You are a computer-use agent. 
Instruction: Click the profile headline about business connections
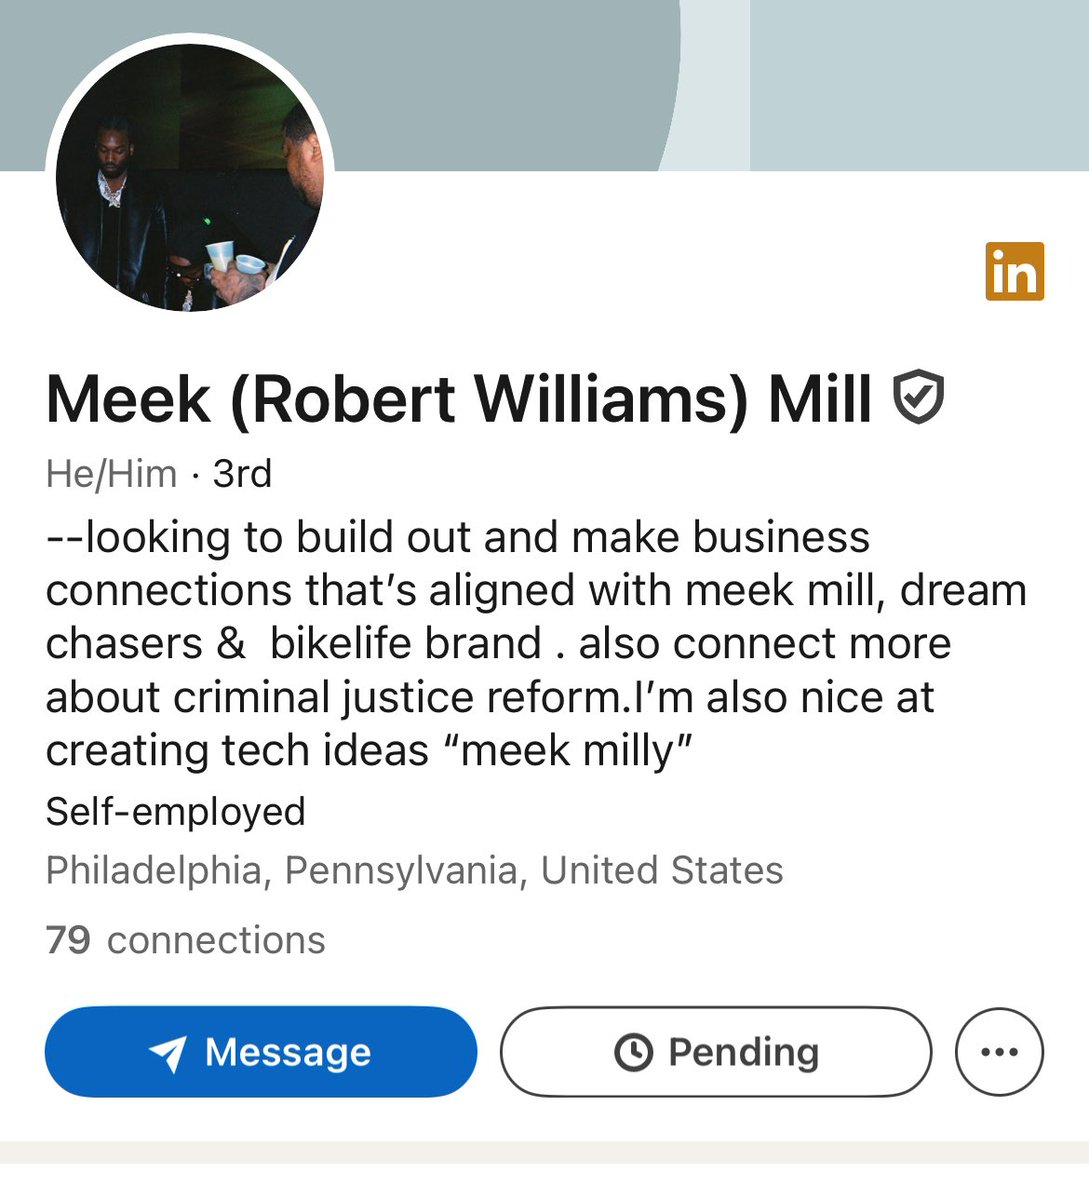(537, 643)
